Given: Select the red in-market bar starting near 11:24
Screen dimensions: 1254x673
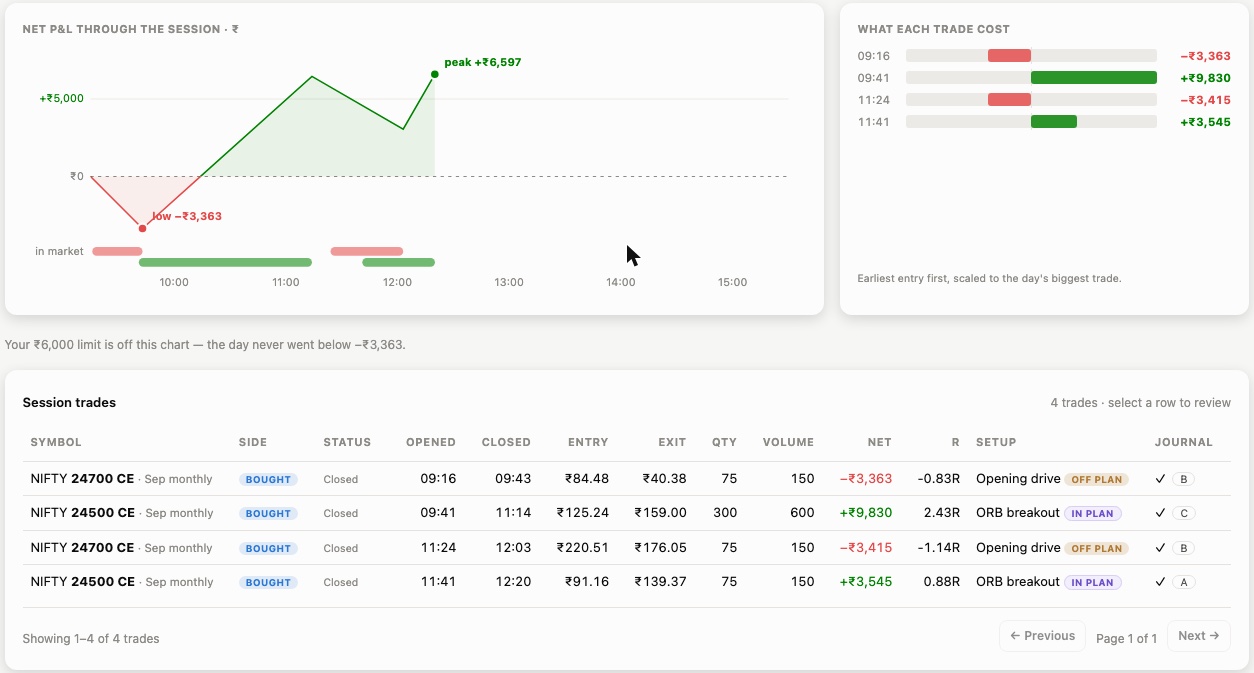Looking at the screenshot, I should tap(366, 251).
